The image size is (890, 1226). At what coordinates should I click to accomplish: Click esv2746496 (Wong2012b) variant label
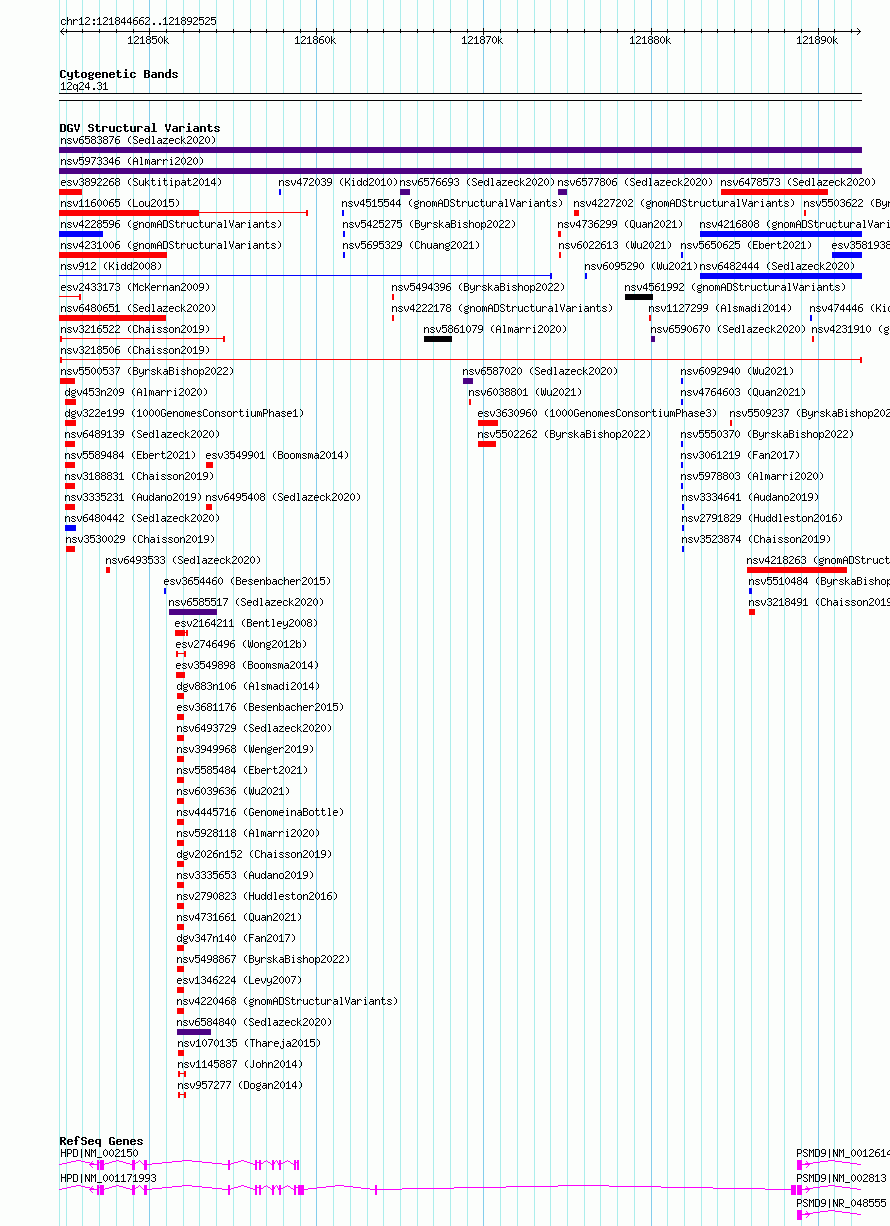[x=242, y=644]
